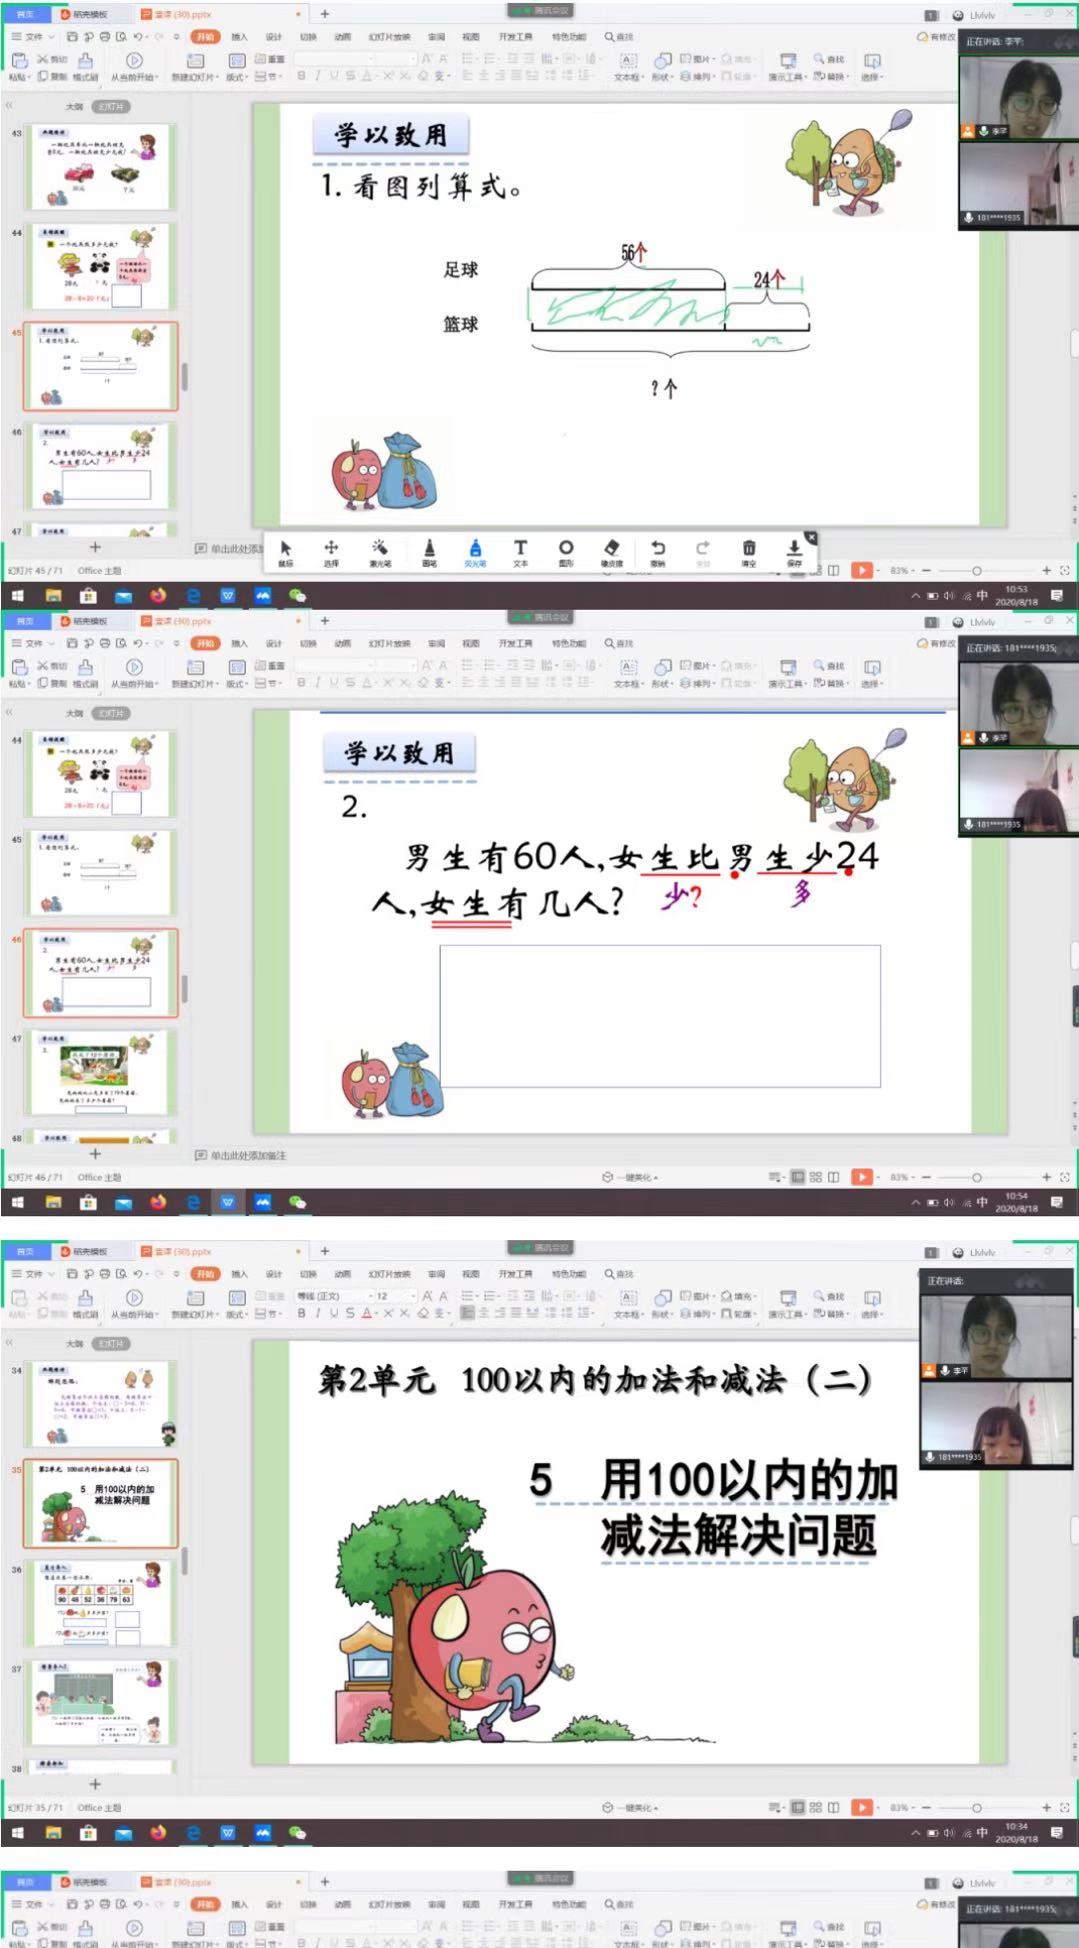
Task: Pick the 文本 text annotation tool
Action: click(x=520, y=550)
